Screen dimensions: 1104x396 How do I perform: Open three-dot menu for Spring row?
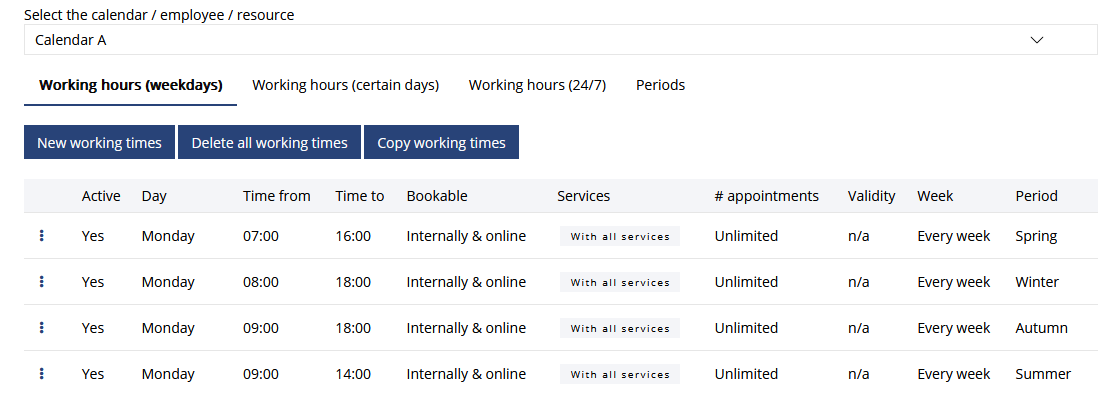[42, 236]
